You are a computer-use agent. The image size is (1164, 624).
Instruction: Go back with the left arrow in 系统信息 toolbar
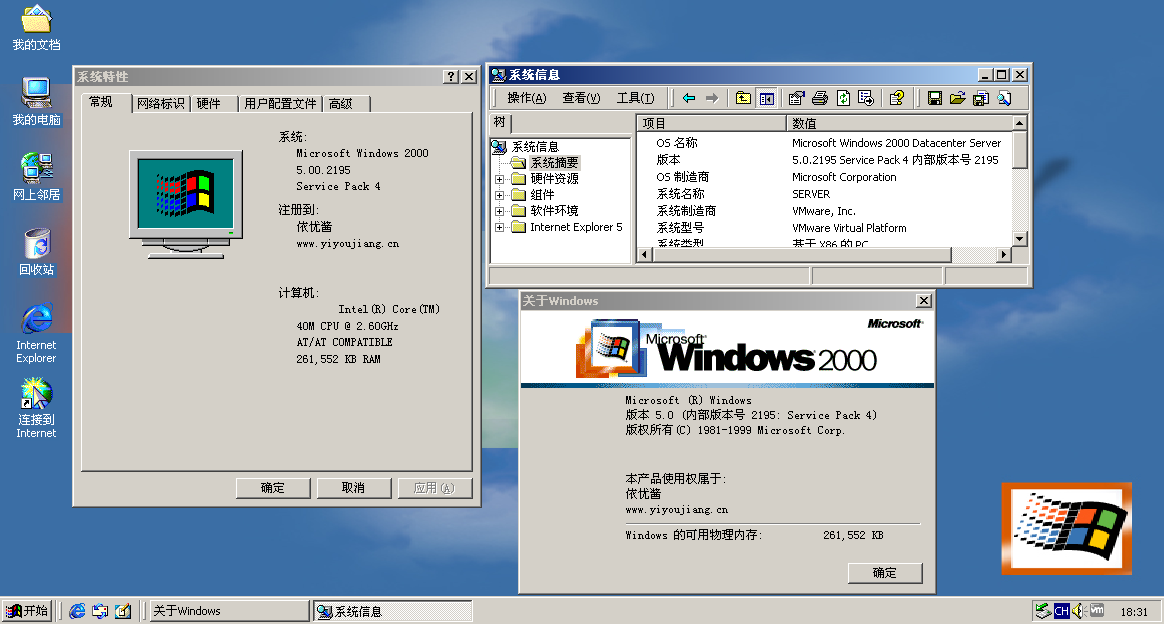(689, 98)
